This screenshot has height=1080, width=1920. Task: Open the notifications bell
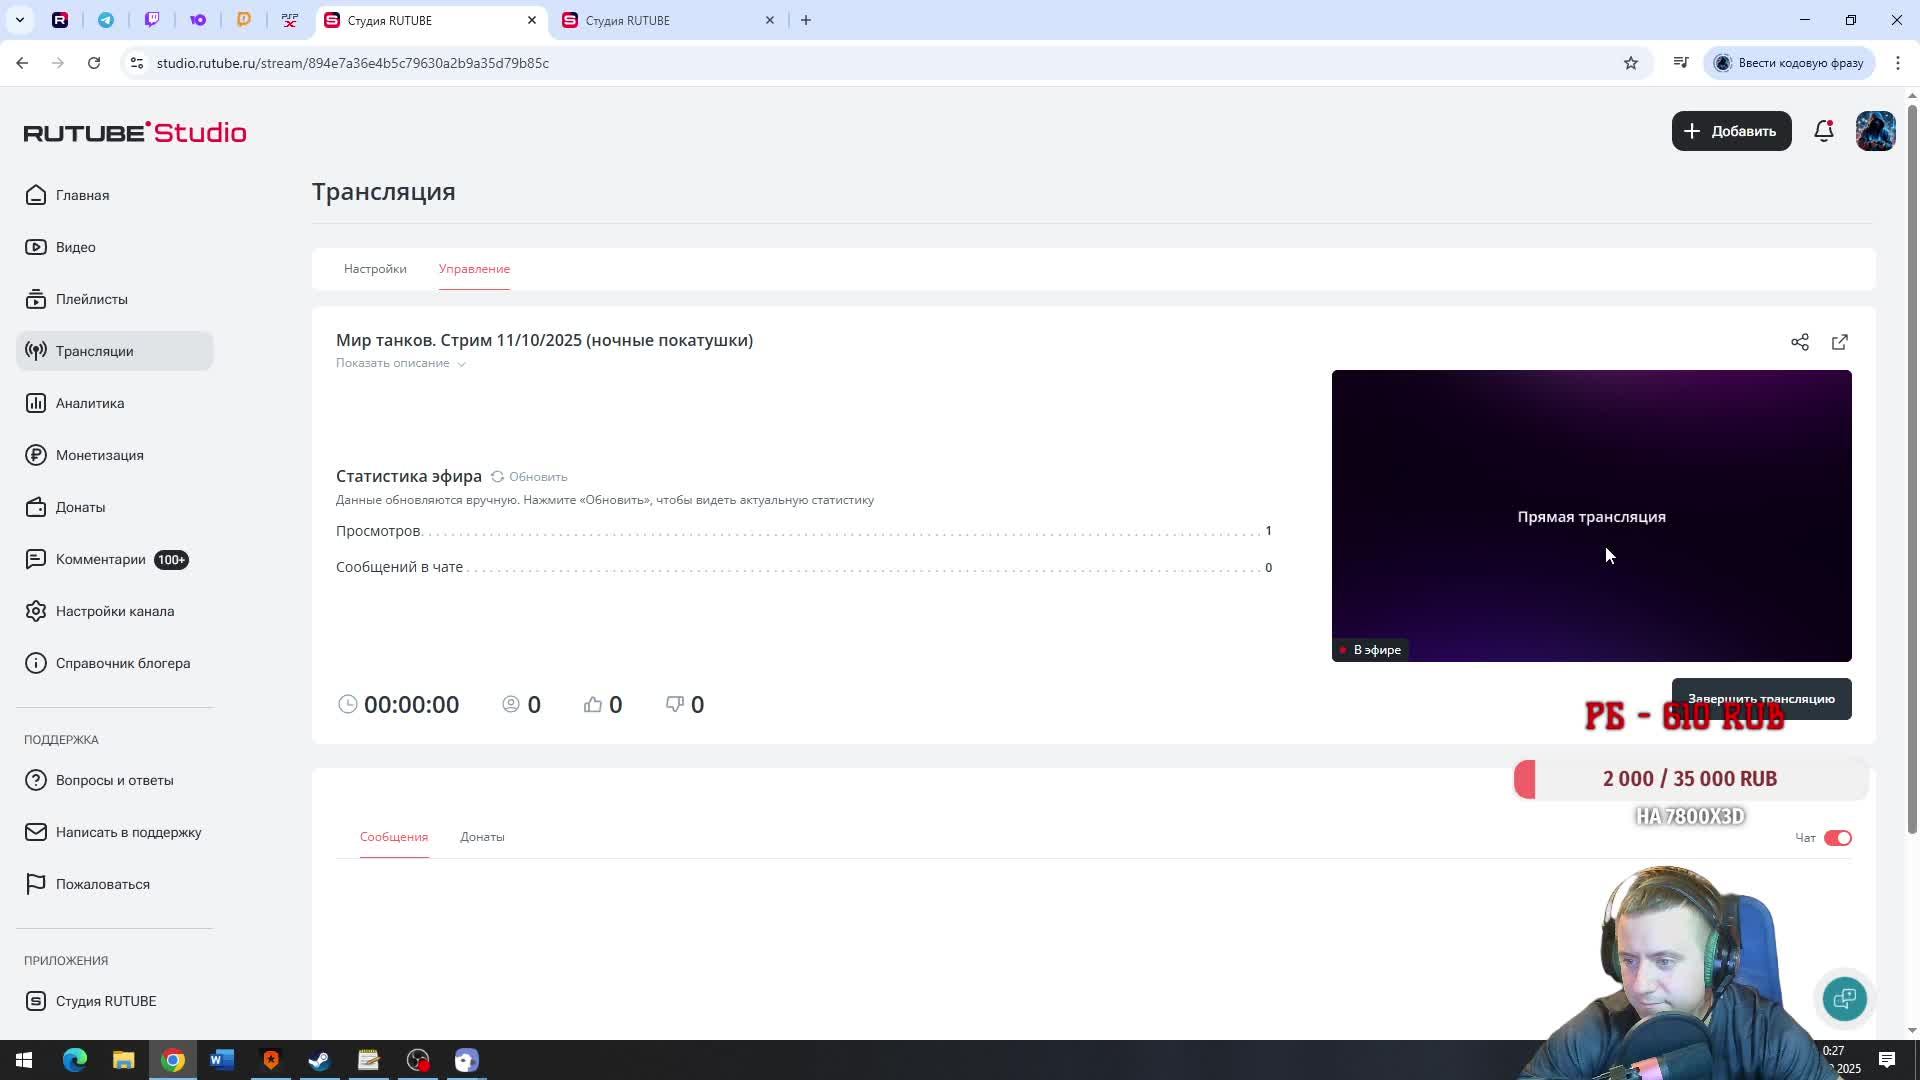(x=1823, y=131)
